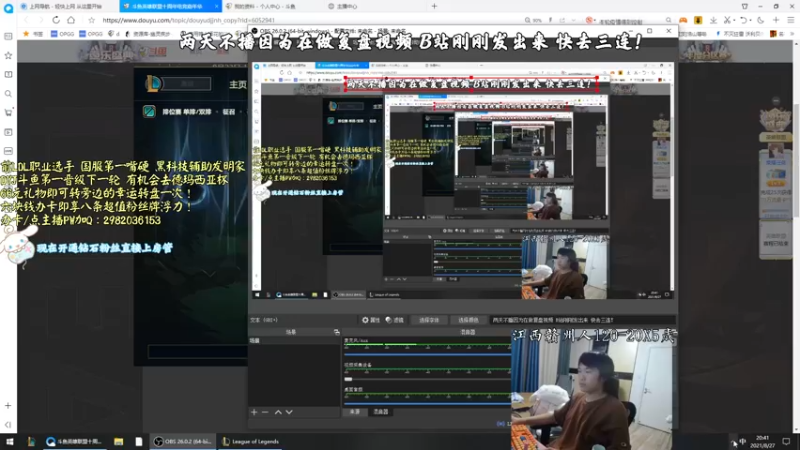800x450 pixels.
Task: Expand bookmark bar overflow chevron
Action: (x=793, y=34)
